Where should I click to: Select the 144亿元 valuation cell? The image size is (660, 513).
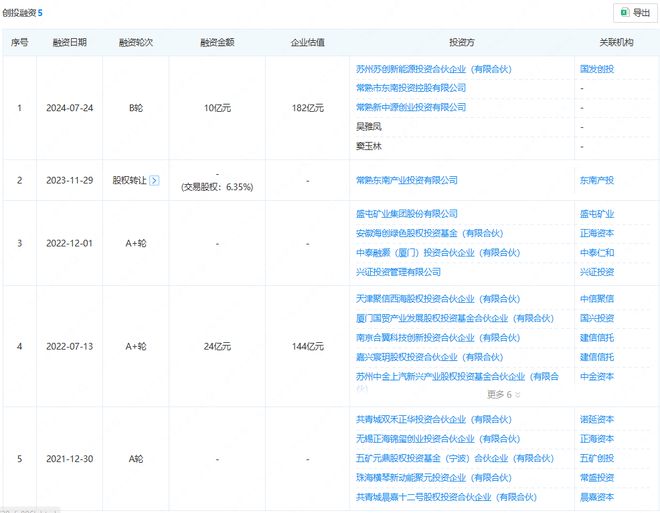pos(308,346)
